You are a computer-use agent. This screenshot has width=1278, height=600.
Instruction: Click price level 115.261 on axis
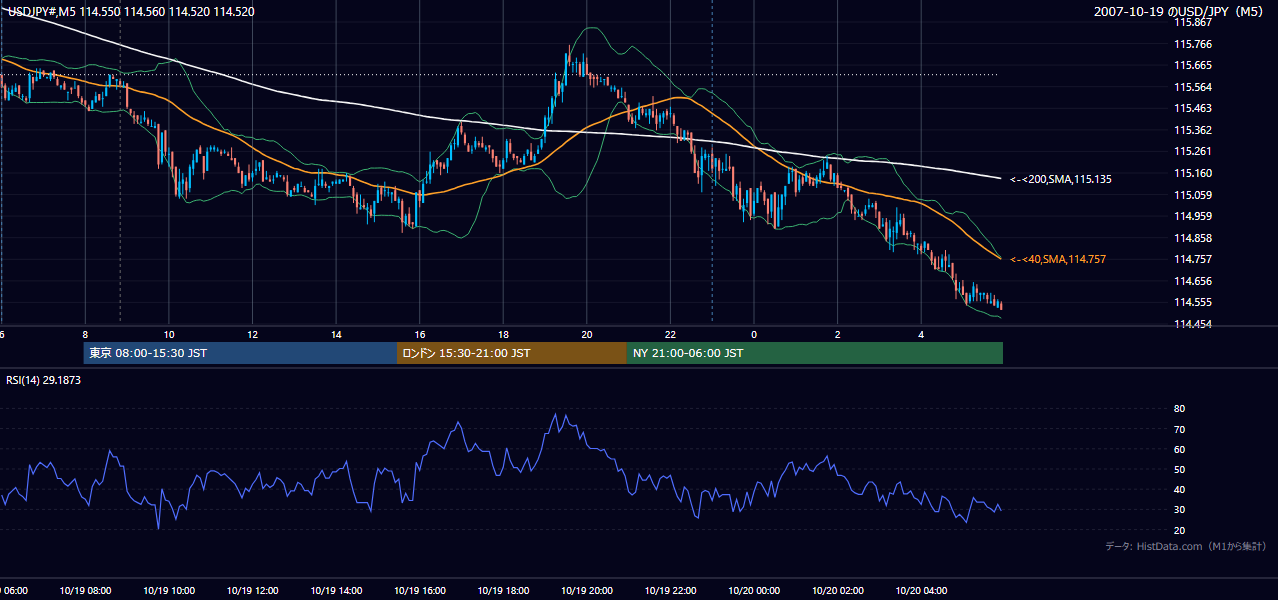[x=1191, y=152]
